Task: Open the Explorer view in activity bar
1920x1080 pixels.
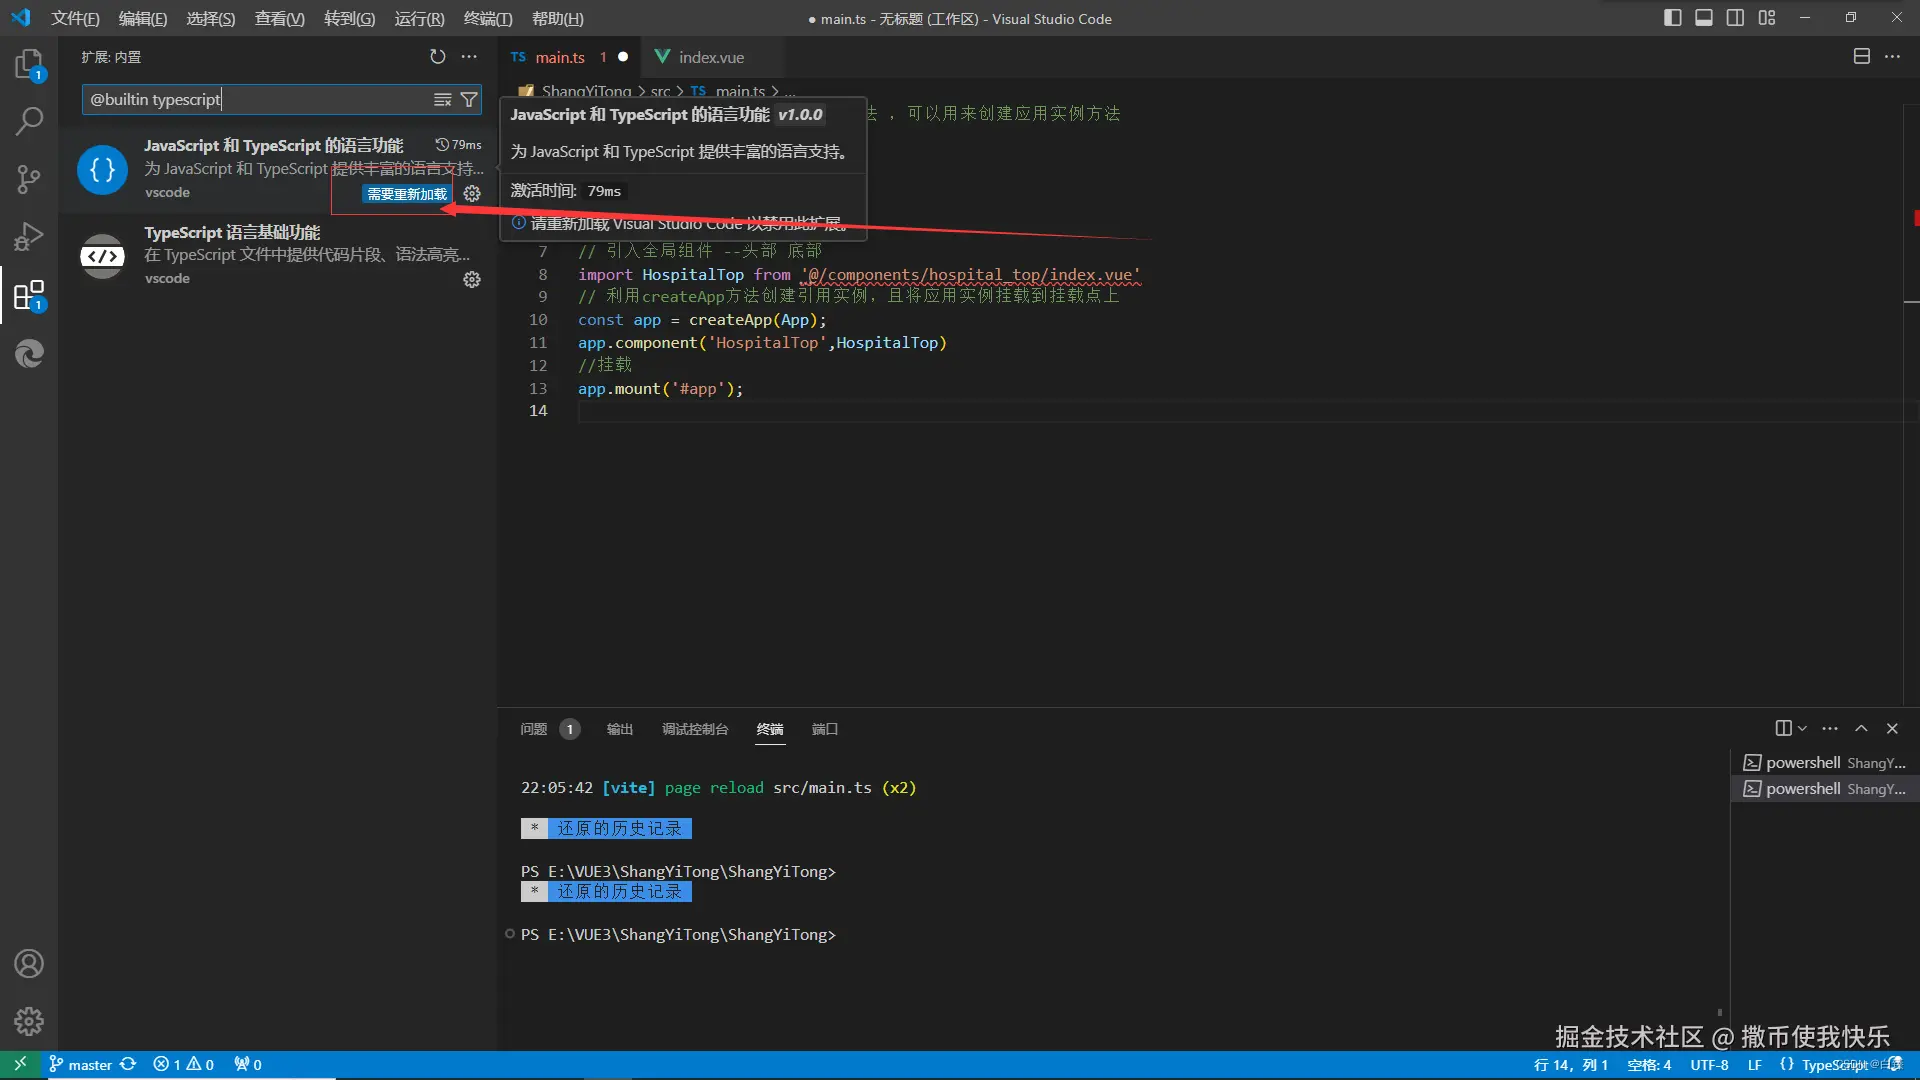Action: click(x=28, y=65)
